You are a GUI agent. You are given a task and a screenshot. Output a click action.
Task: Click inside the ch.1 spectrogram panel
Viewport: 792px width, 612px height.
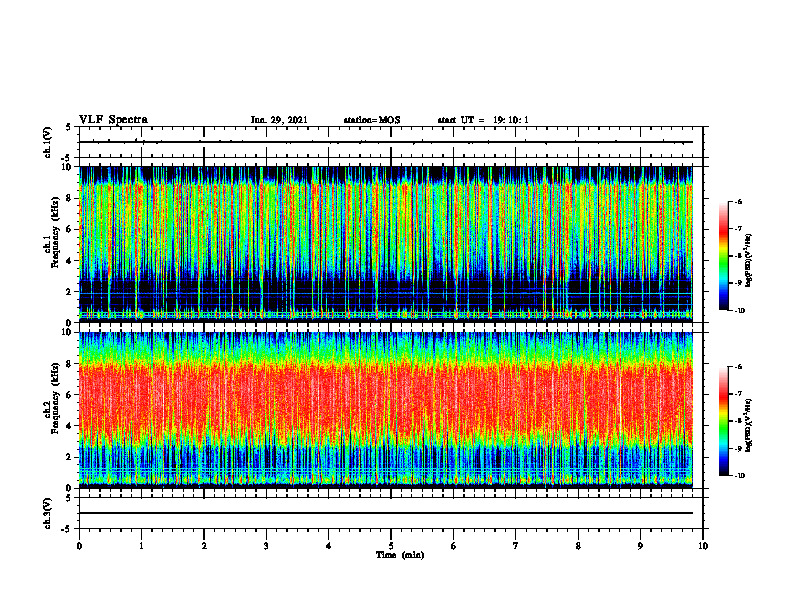tap(386, 244)
